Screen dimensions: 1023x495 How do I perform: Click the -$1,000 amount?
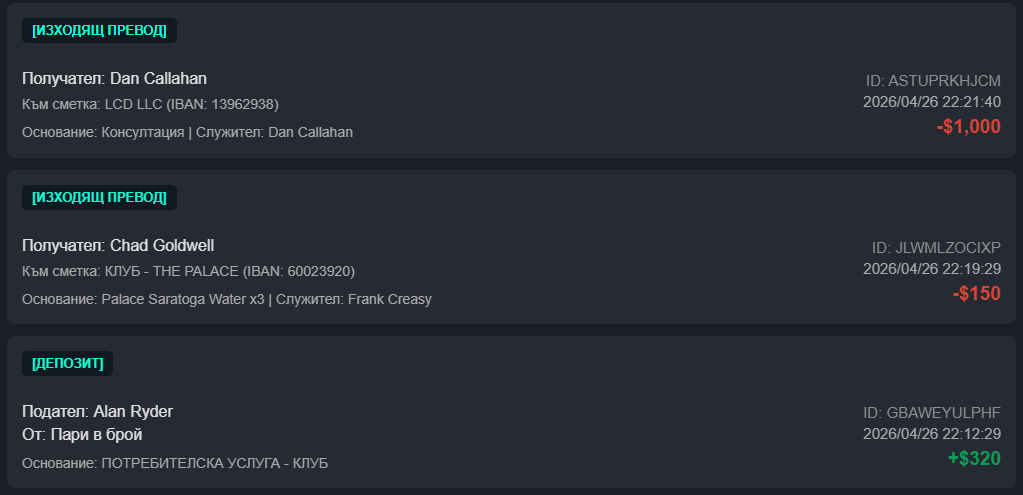pyautogui.click(x=968, y=127)
